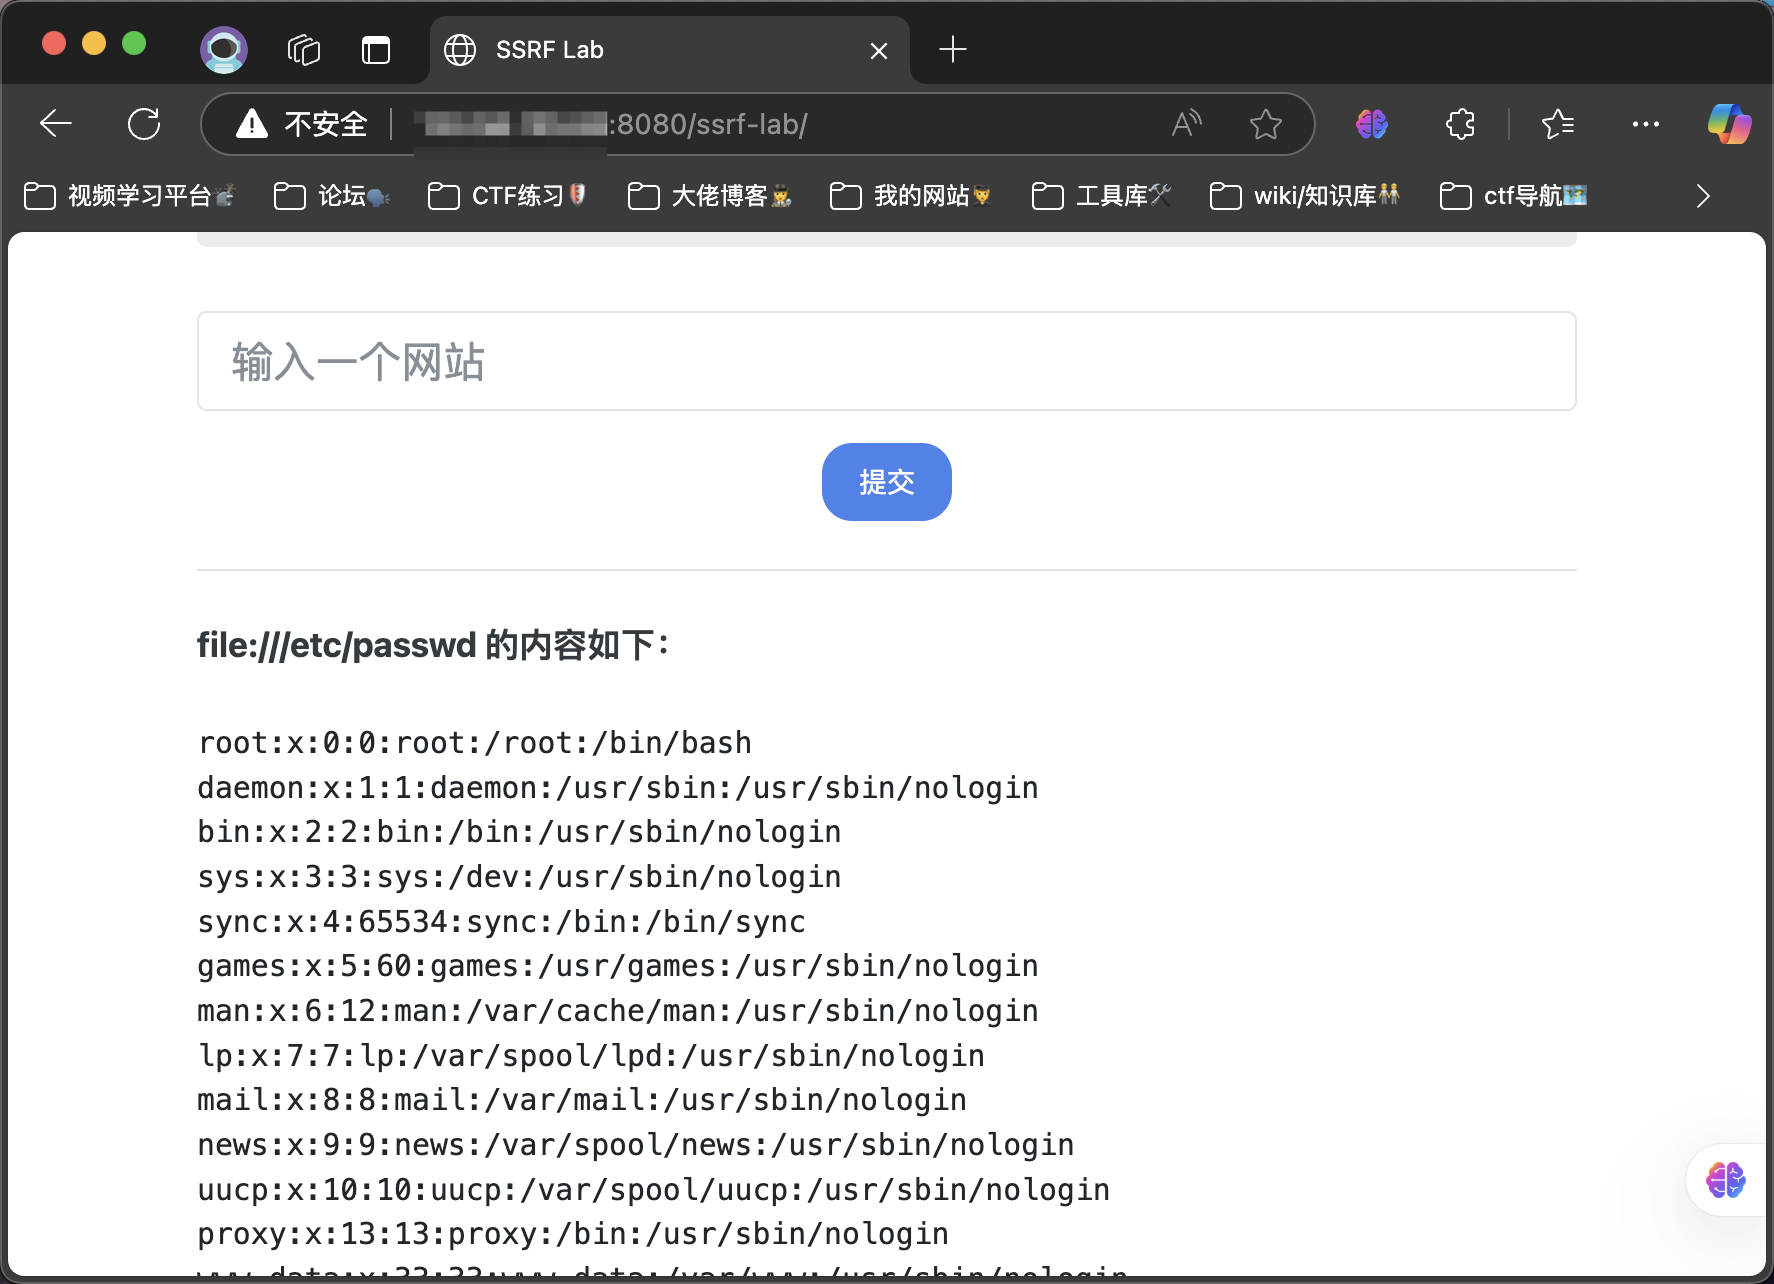Open the favorites list icon
This screenshot has height=1284, width=1774.
[1557, 123]
